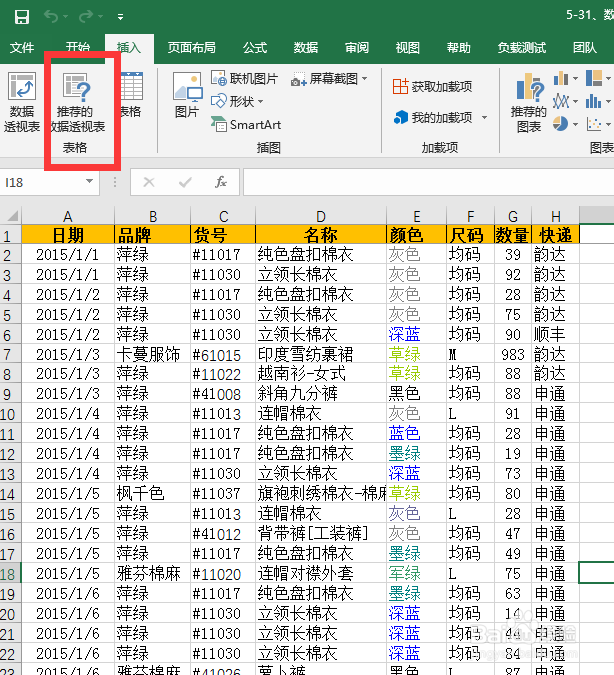Switch to the 团队 tab
This screenshot has width=614, height=675.
point(585,47)
